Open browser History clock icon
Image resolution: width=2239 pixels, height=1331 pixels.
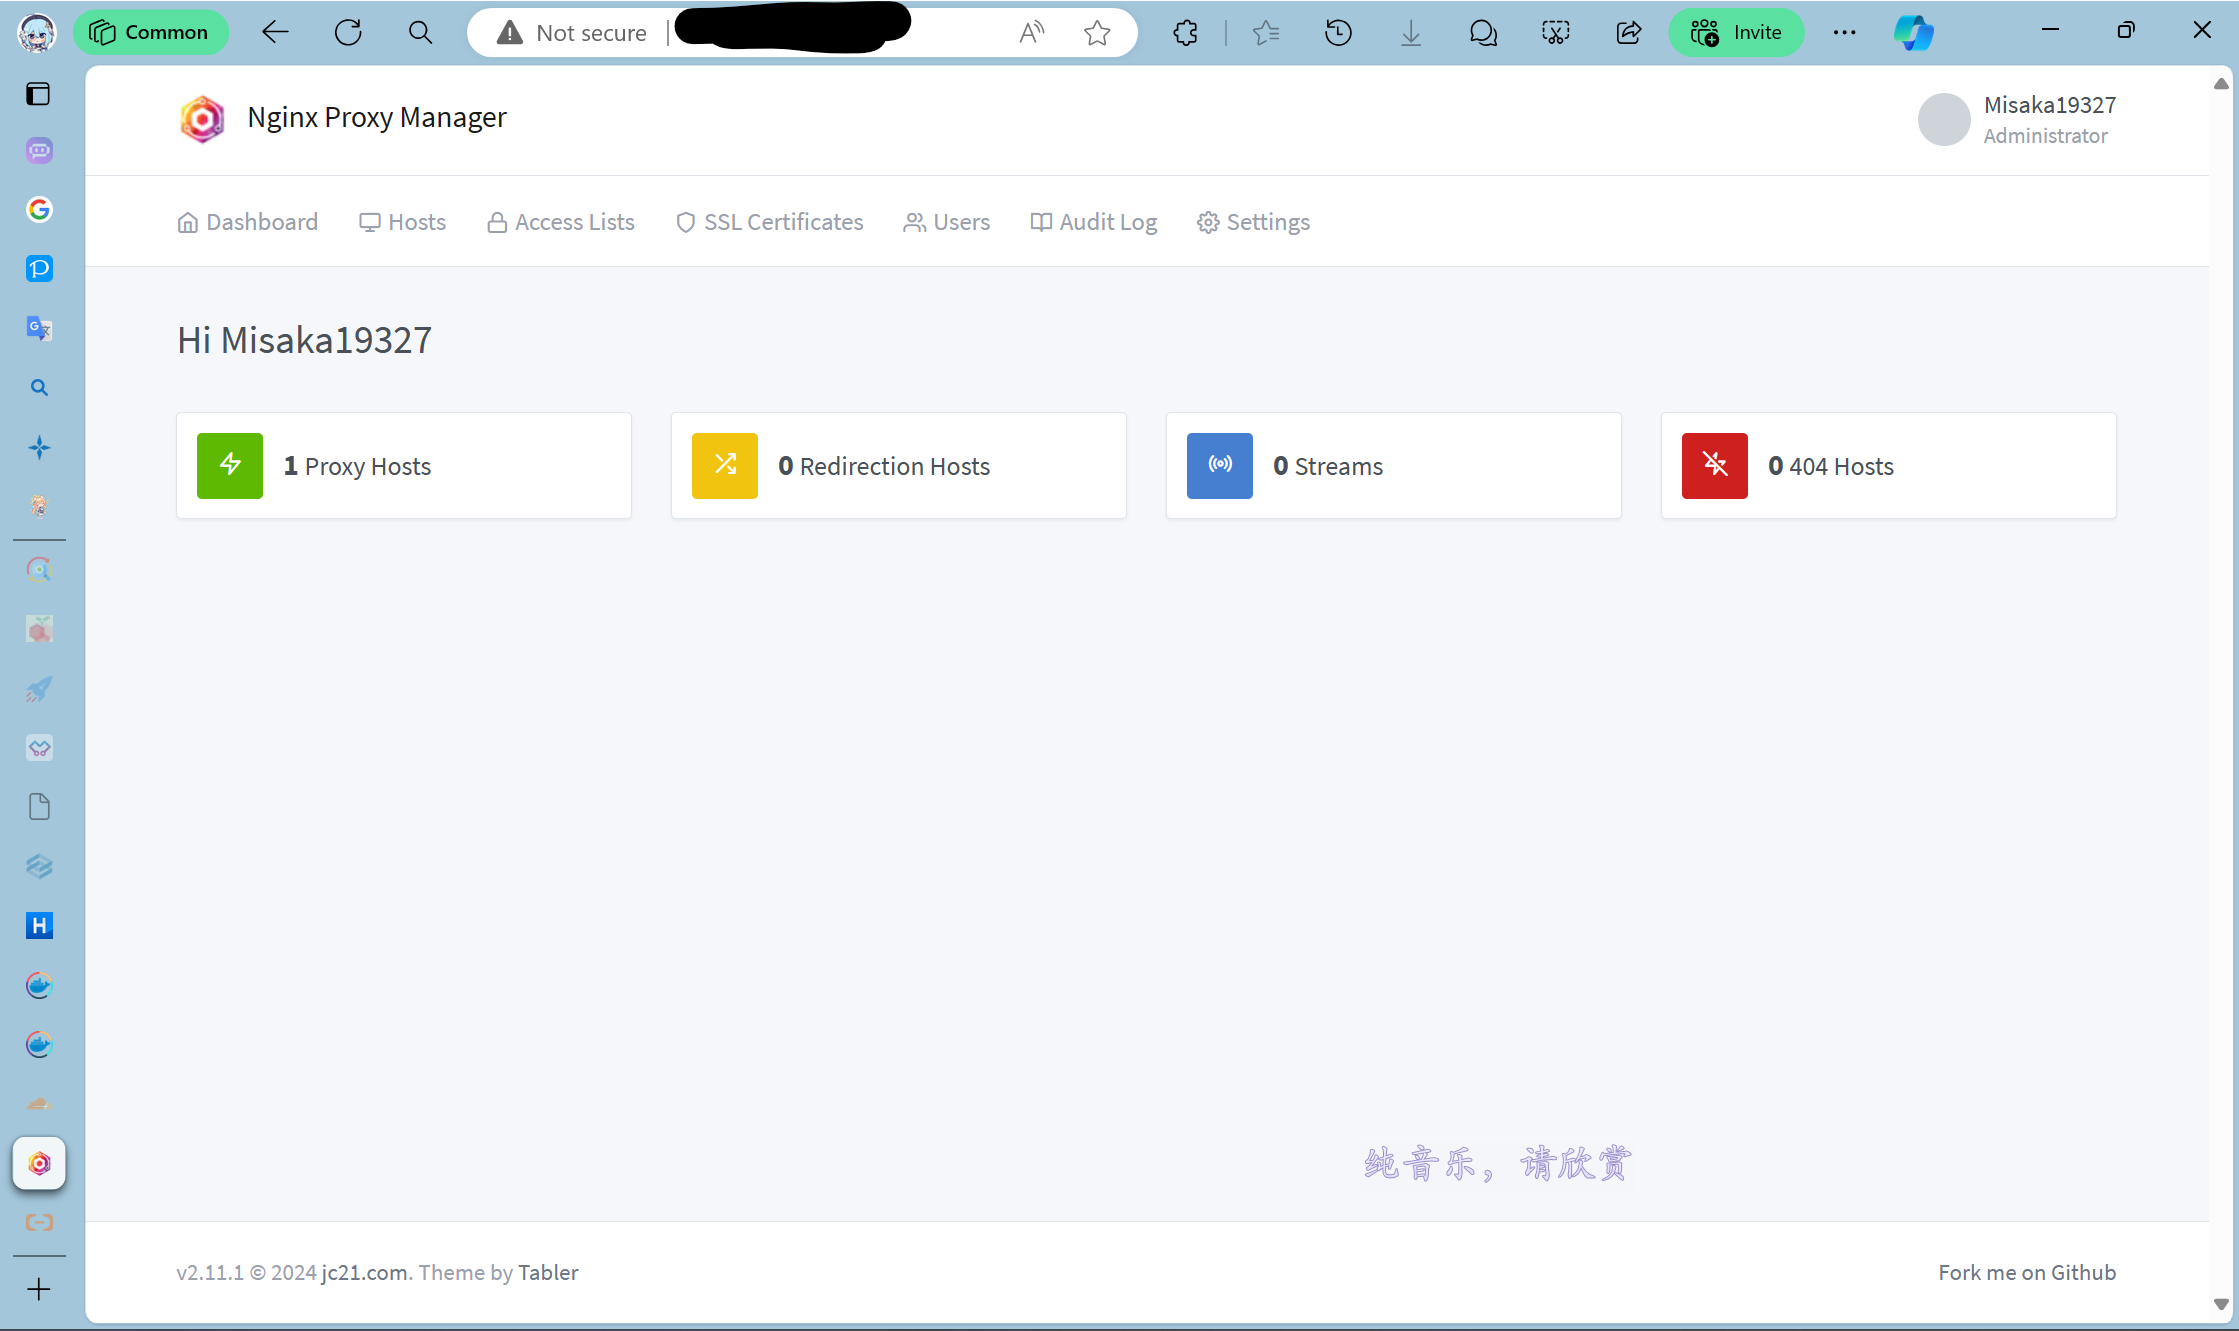(x=1338, y=33)
